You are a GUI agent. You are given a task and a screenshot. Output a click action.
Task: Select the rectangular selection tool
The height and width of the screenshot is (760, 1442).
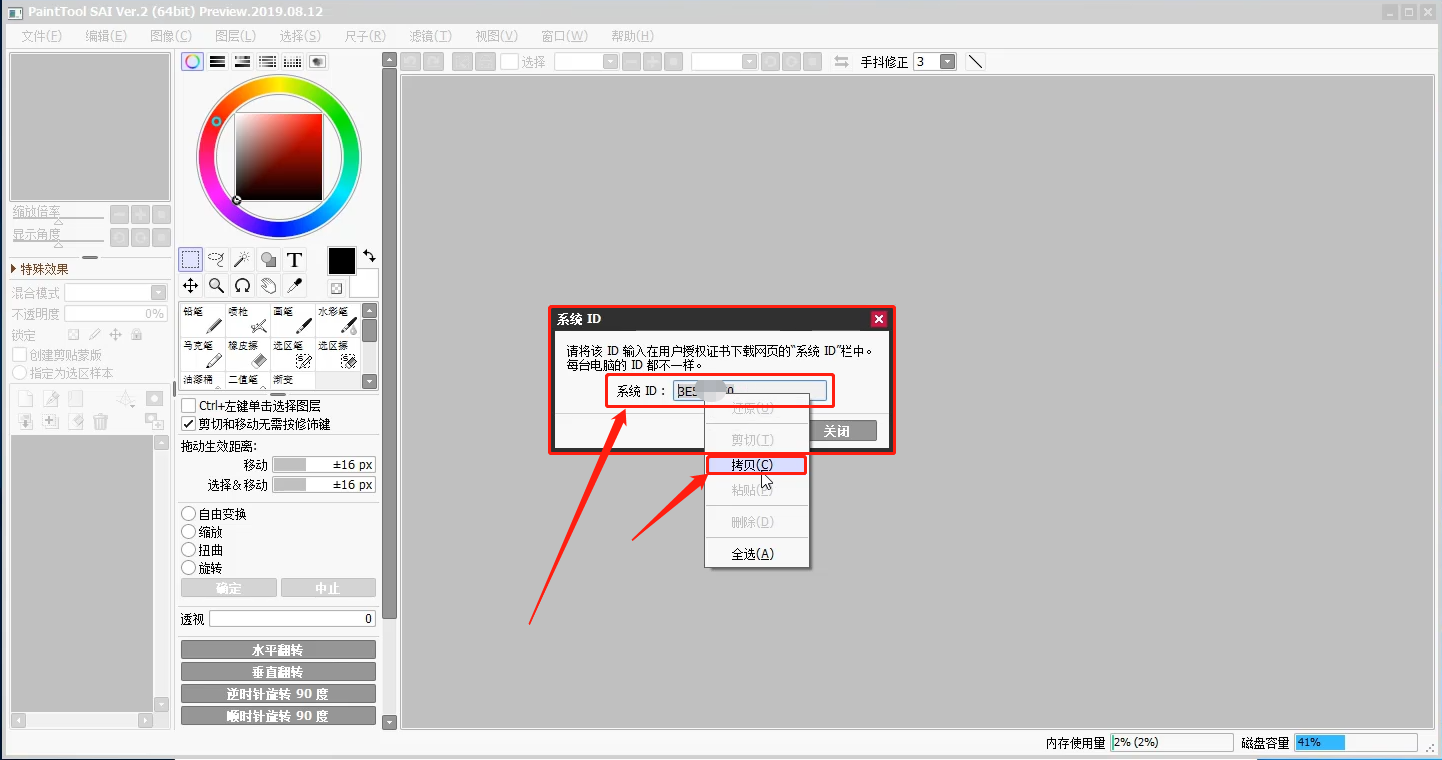click(190, 260)
